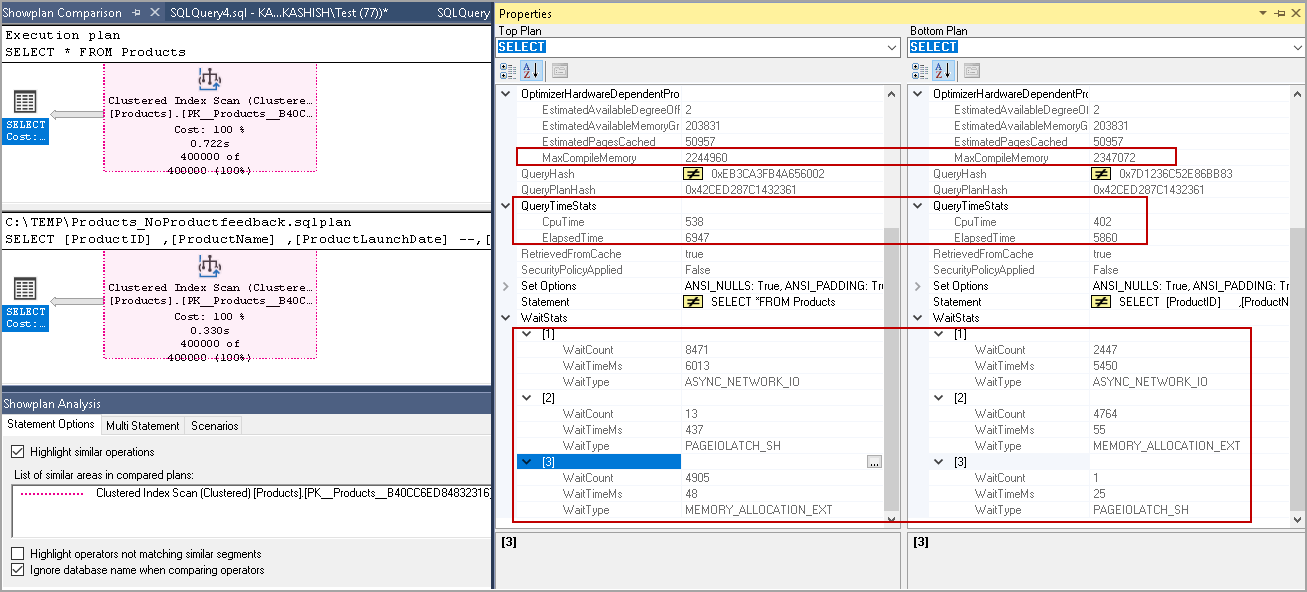Screen dimensions: 1307x592
Task: Open Property Pages for the Bottom Plan
Action: tap(971, 71)
